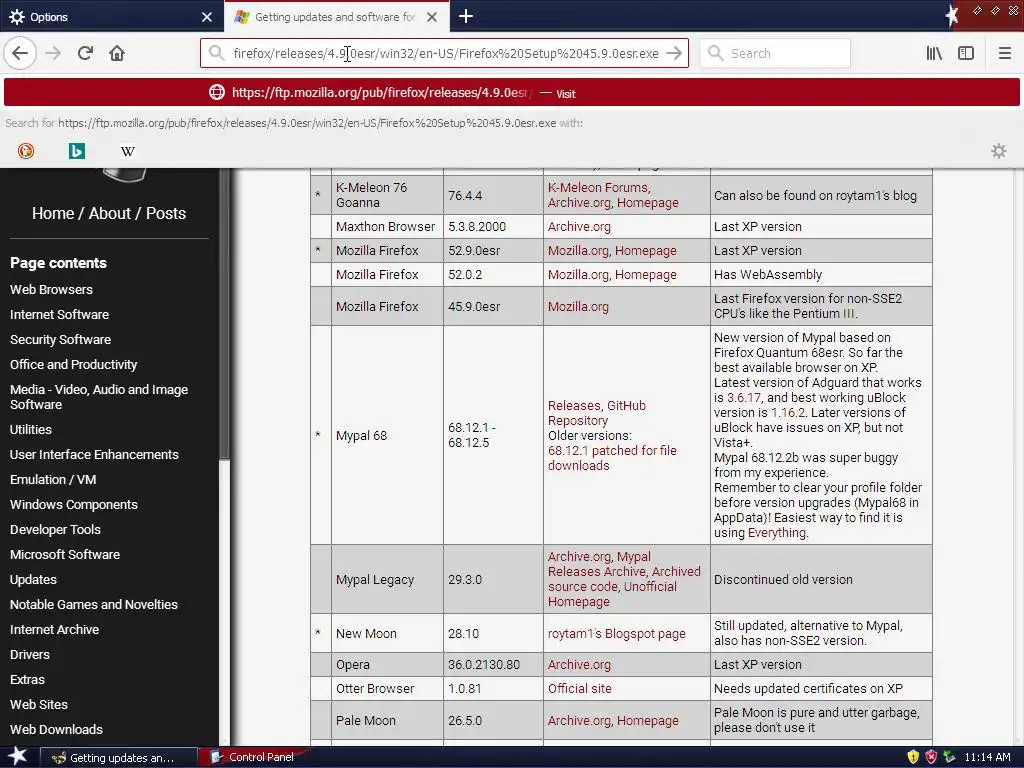This screenshot has height=768, width=1024.
Task: Click the Search input box
Action: click(x=775, y=53)
